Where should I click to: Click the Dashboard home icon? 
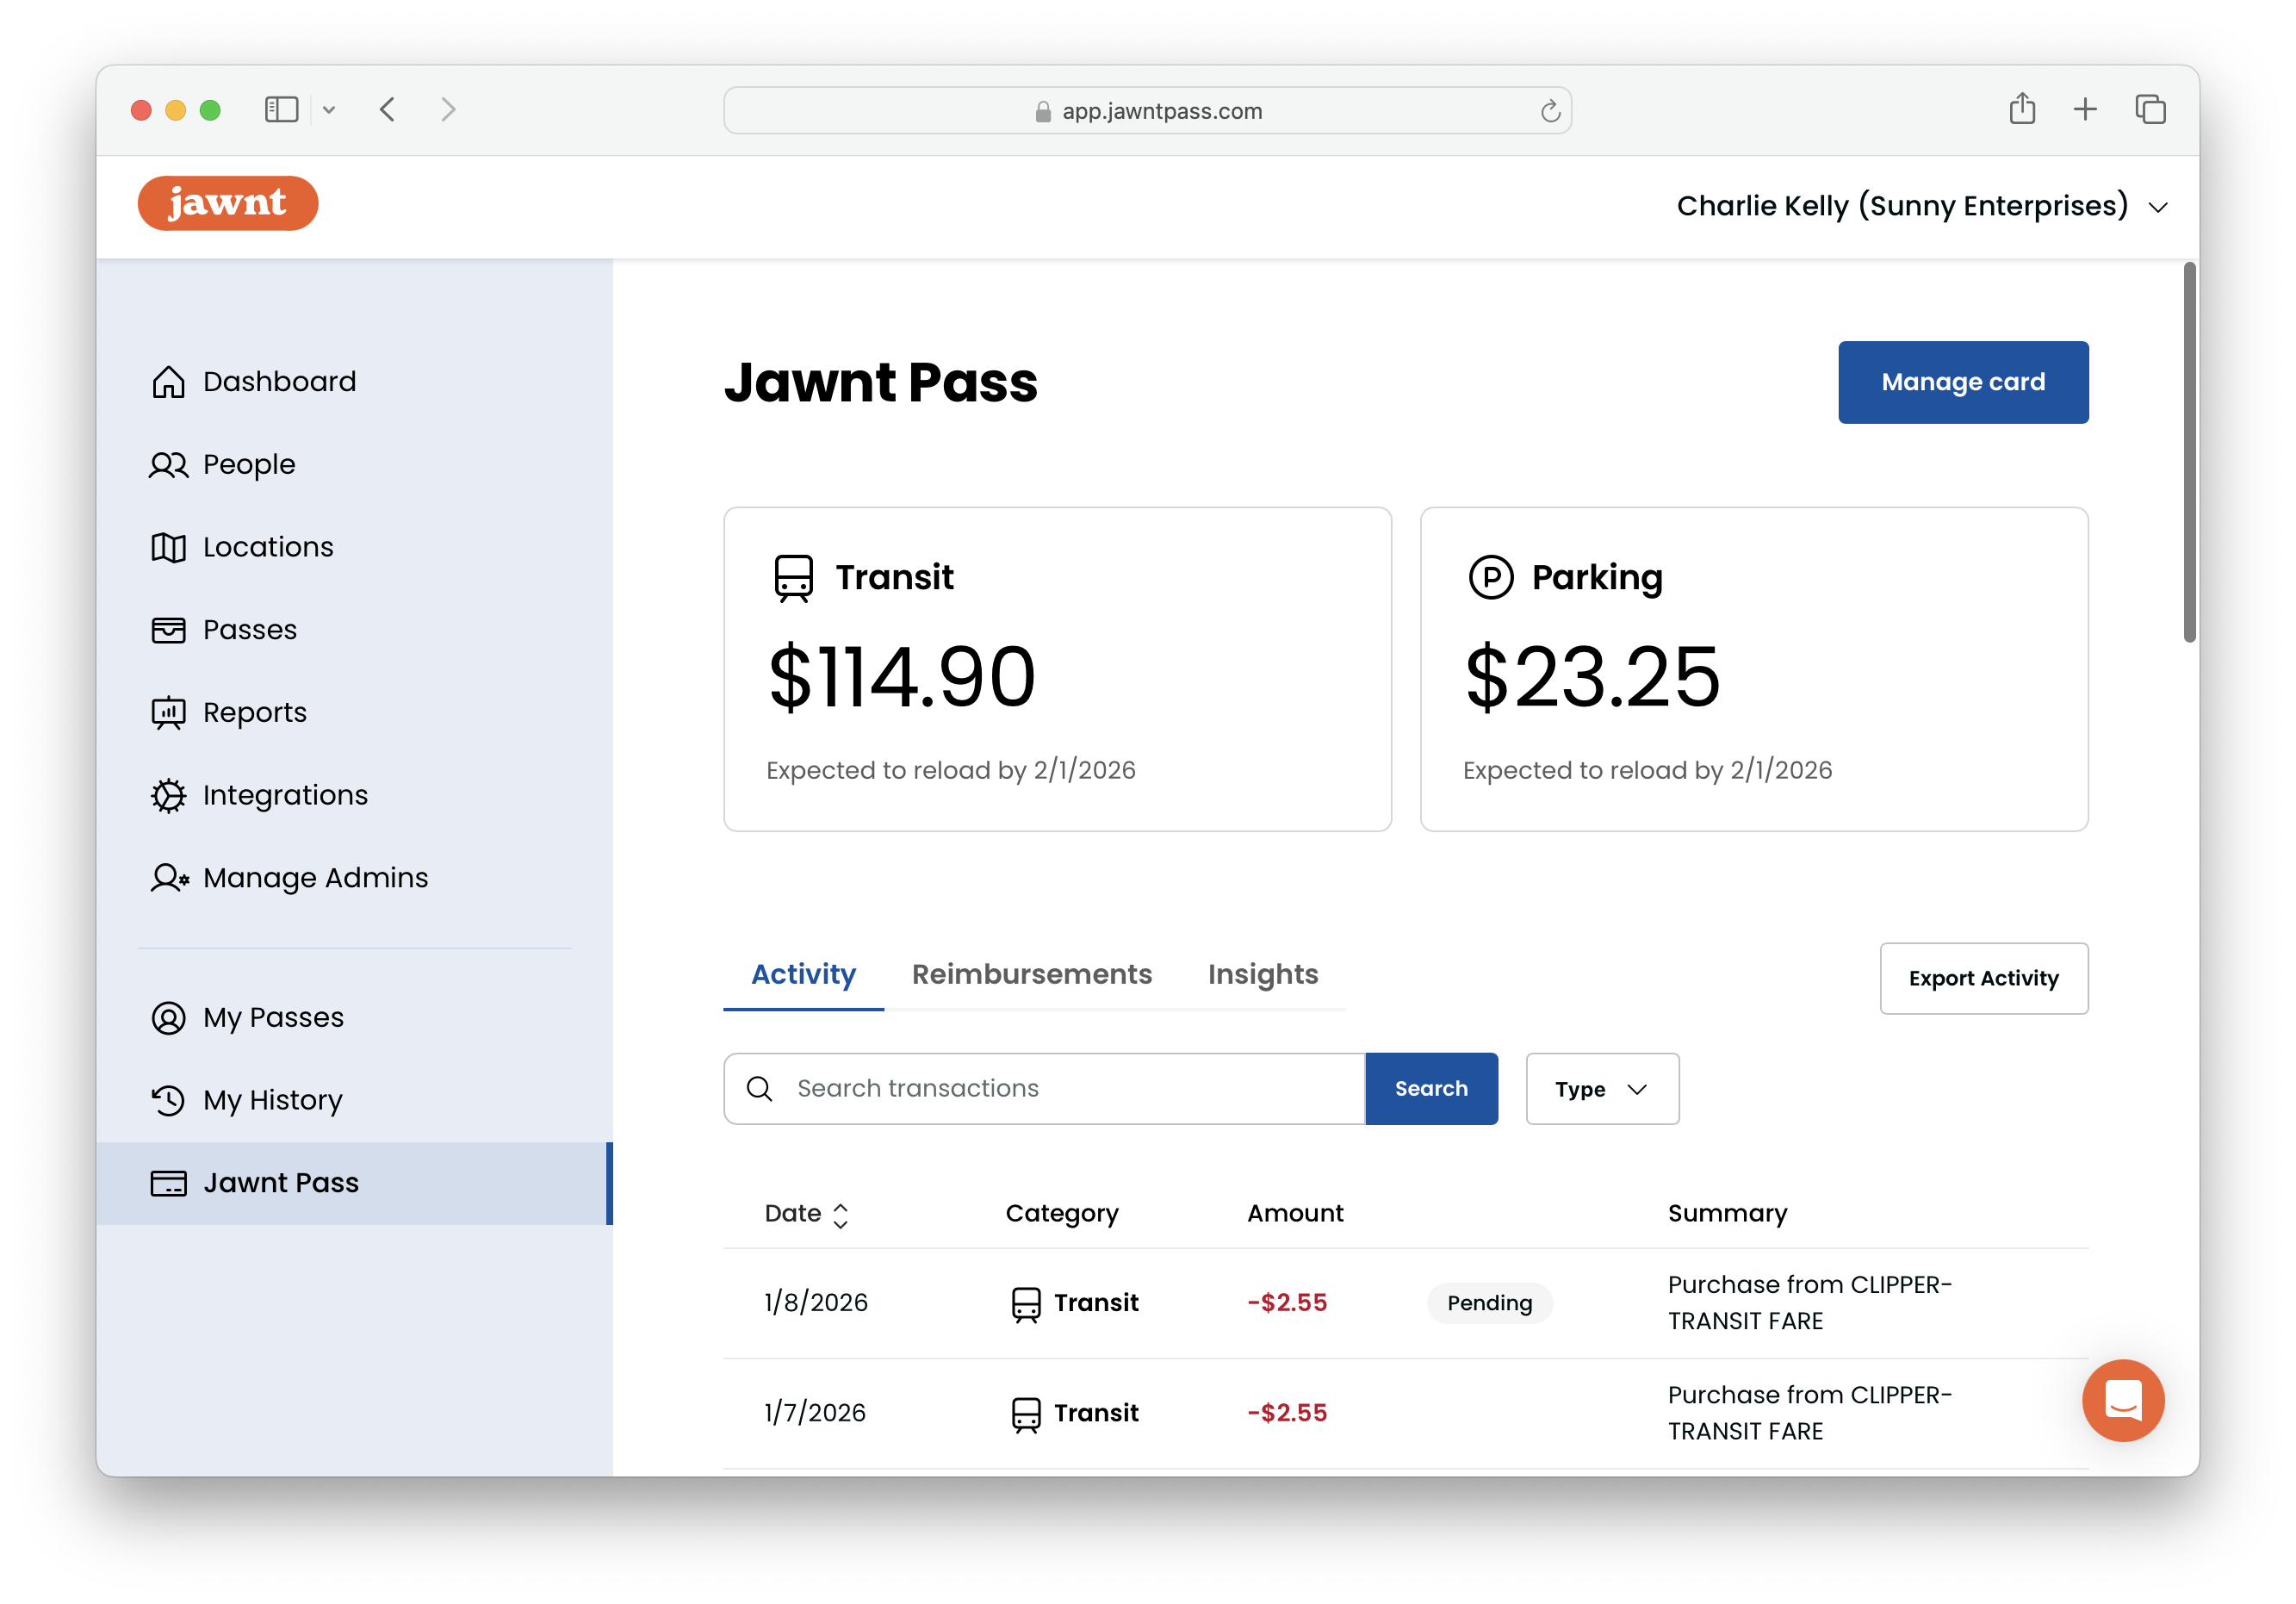pos(168,382)
